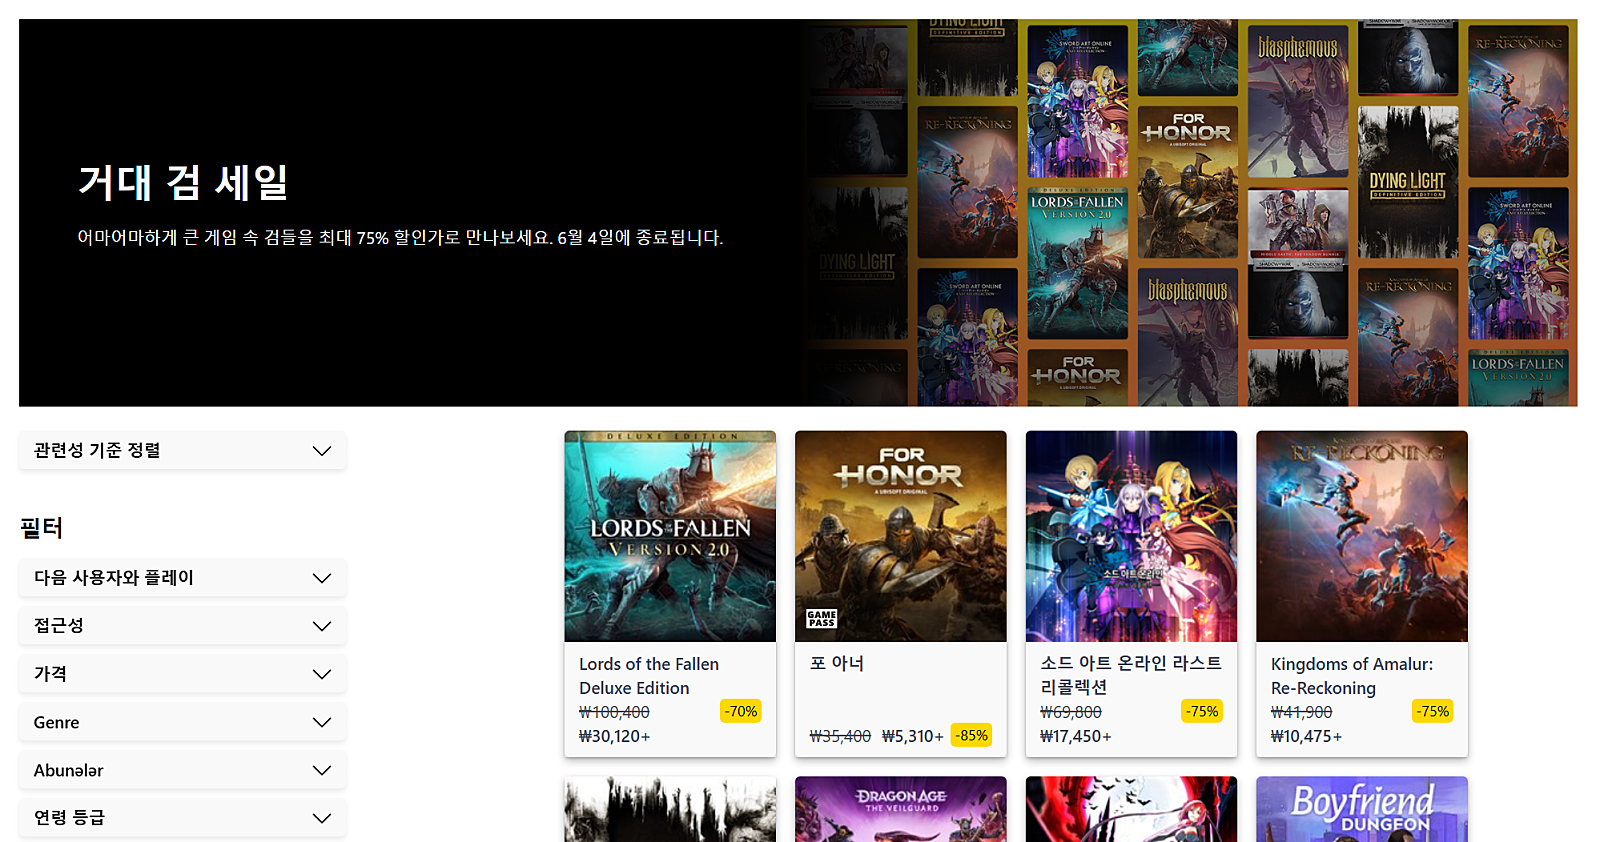The image size is (1600, 842).
Task: Open the For Honor cover image
Action: tap(901, 536)
